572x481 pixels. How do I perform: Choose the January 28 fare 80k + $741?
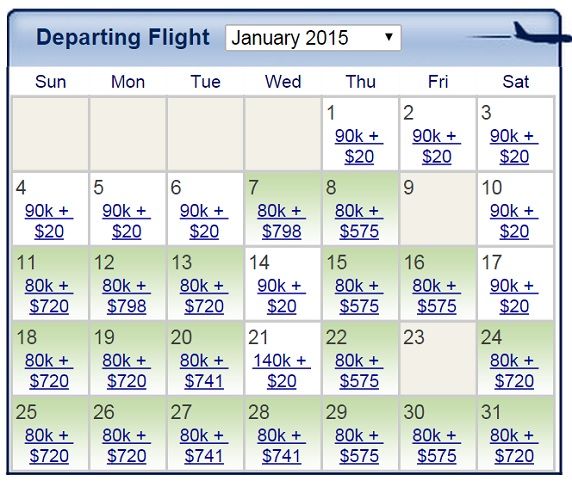[282, 446]
